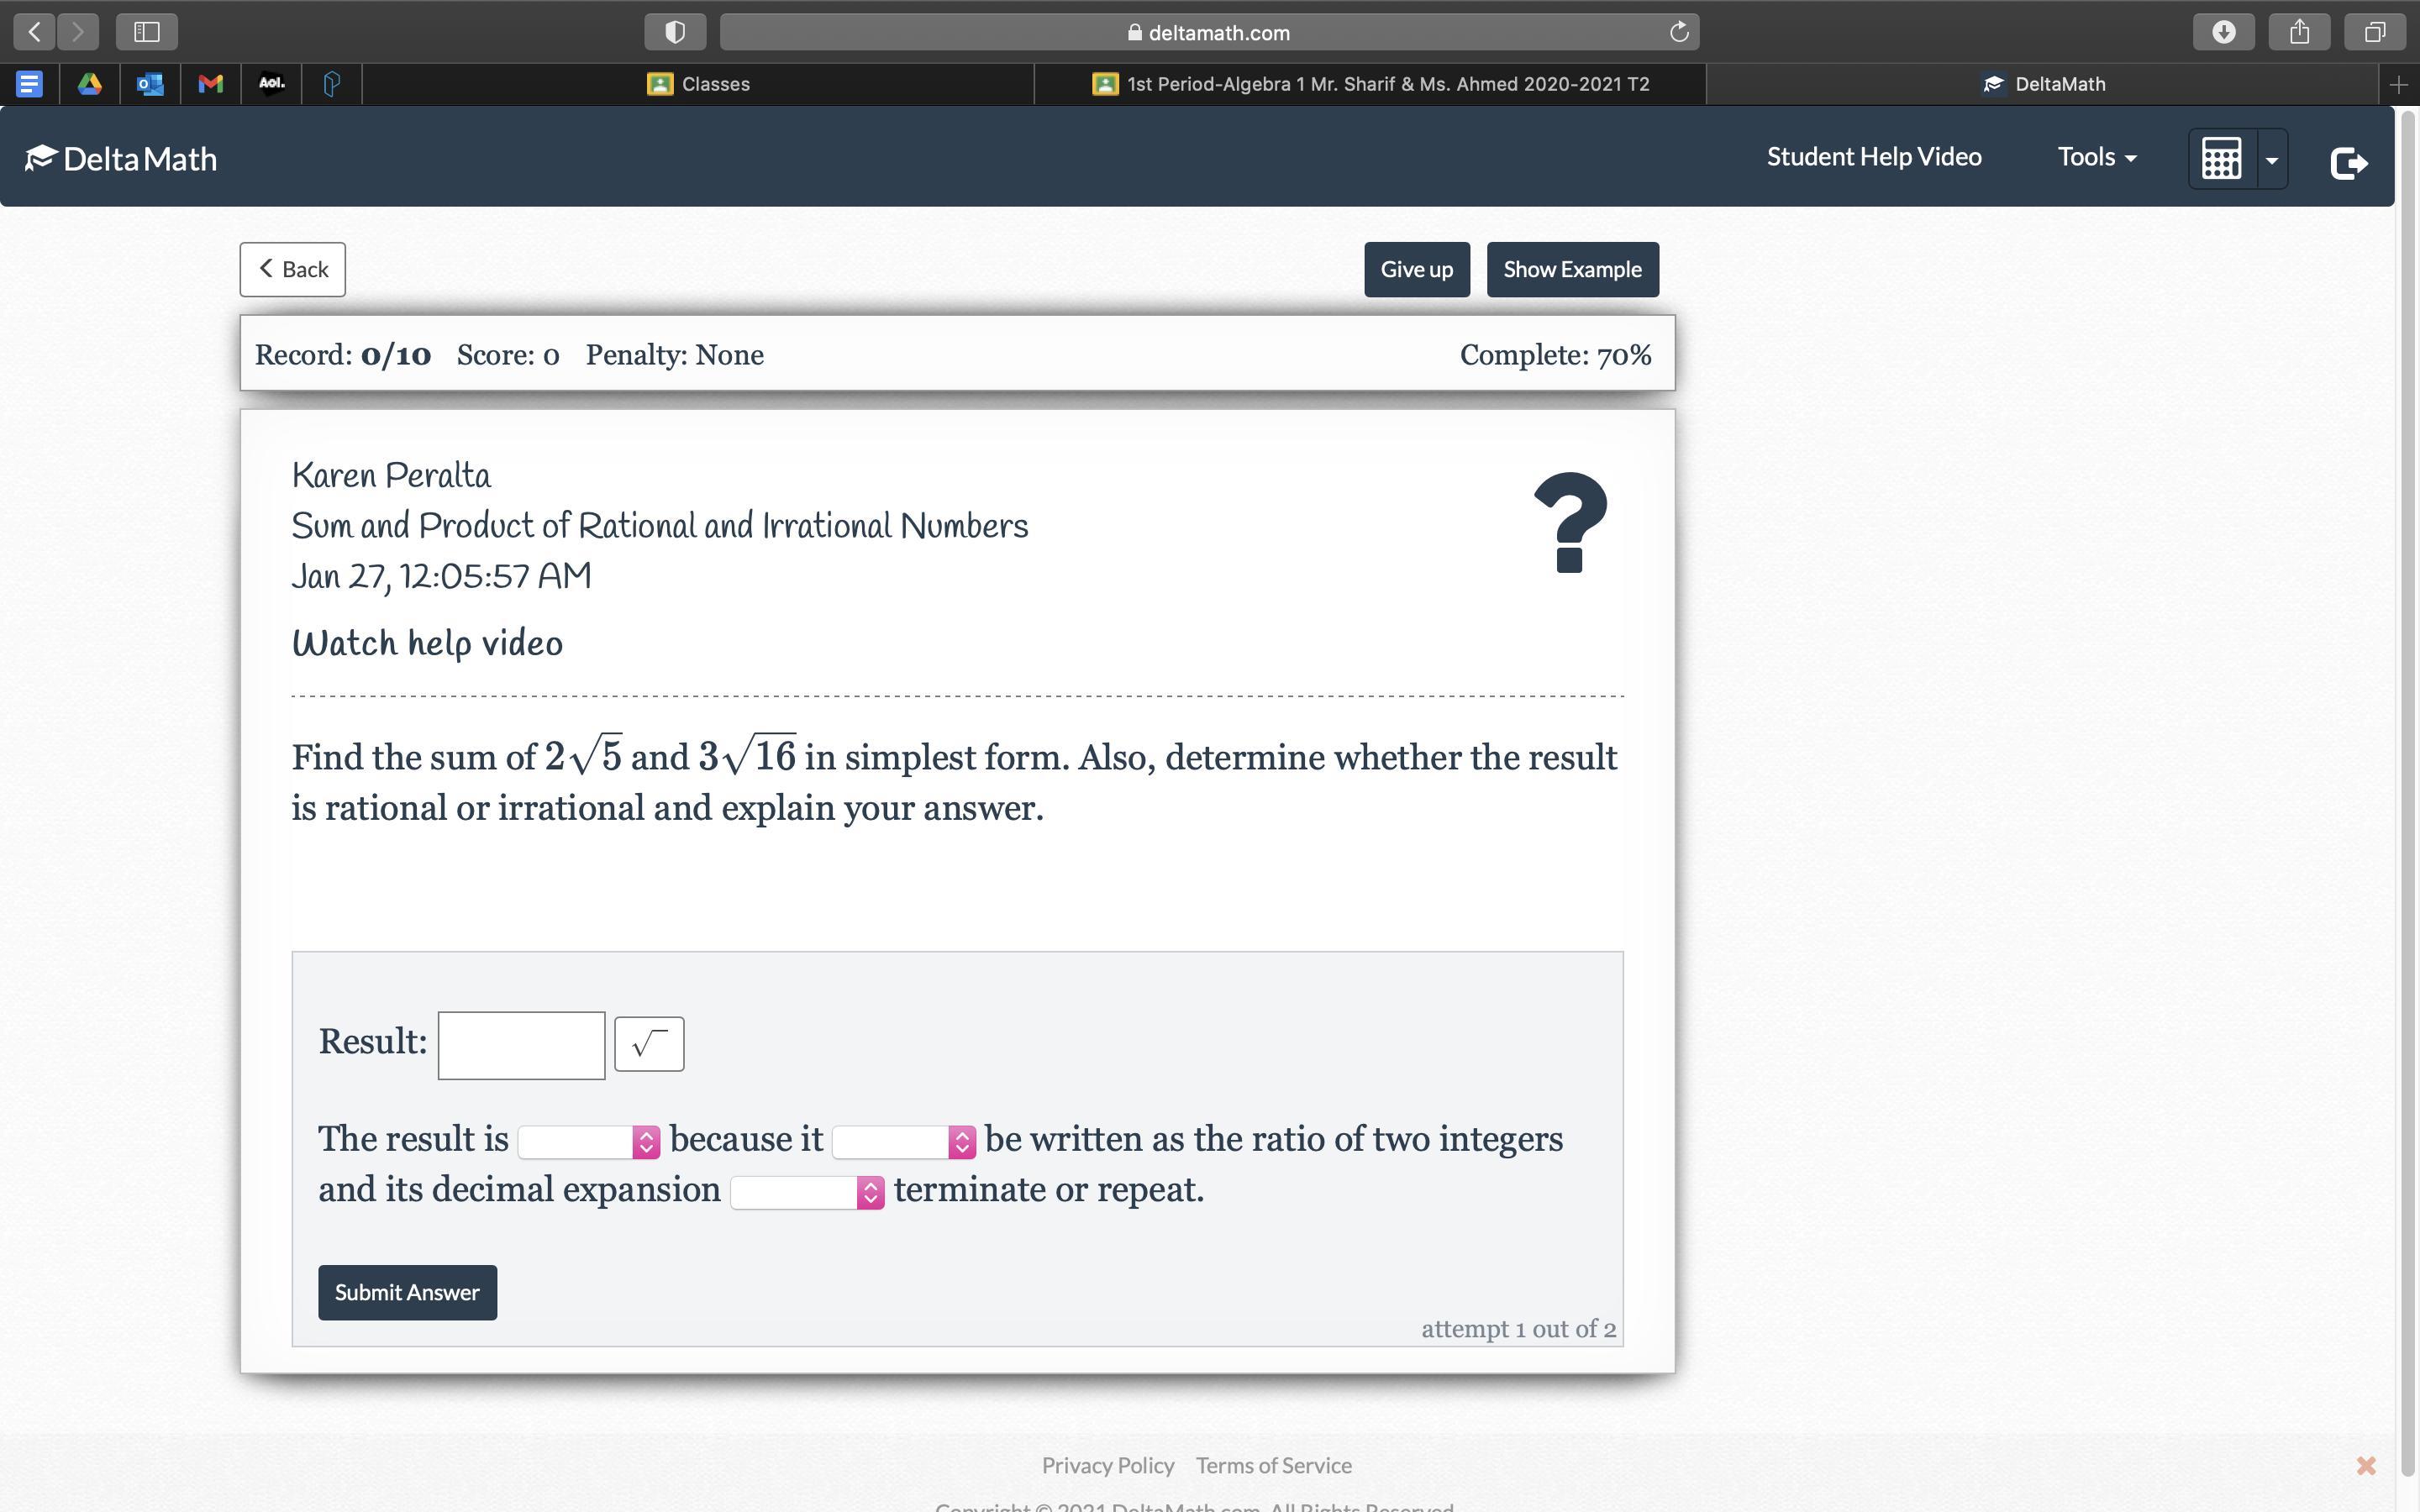Reload the page with refresh icon
The width and height of the screenshot is (2420, 1512).
[x=1679, y=32]
